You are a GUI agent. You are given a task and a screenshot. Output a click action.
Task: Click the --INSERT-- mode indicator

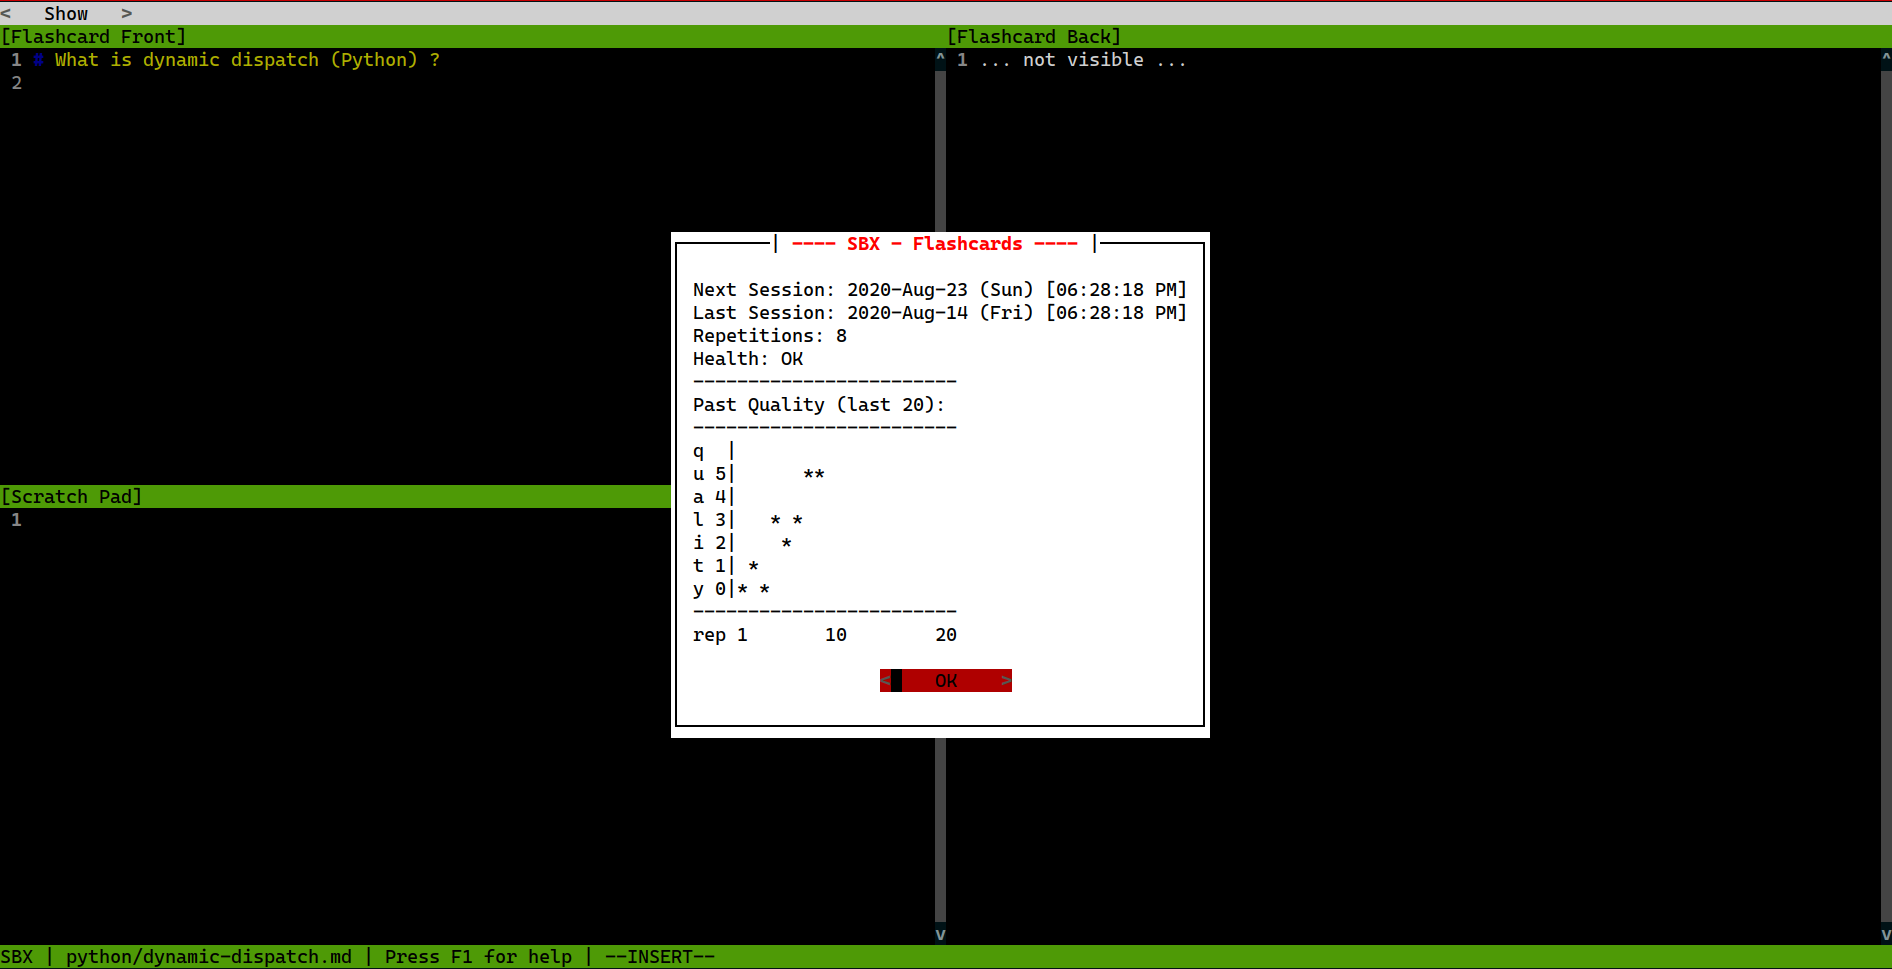point(660,957)
